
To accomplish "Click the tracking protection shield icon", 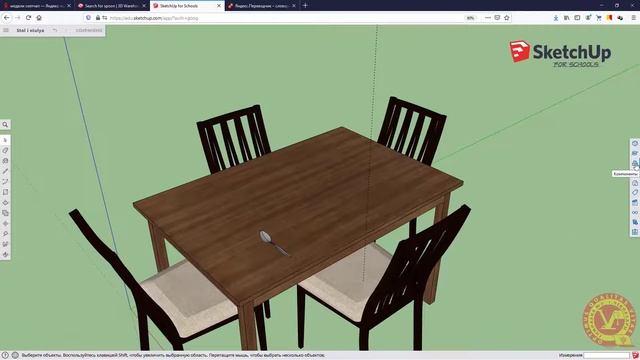I will coord(88,18).
